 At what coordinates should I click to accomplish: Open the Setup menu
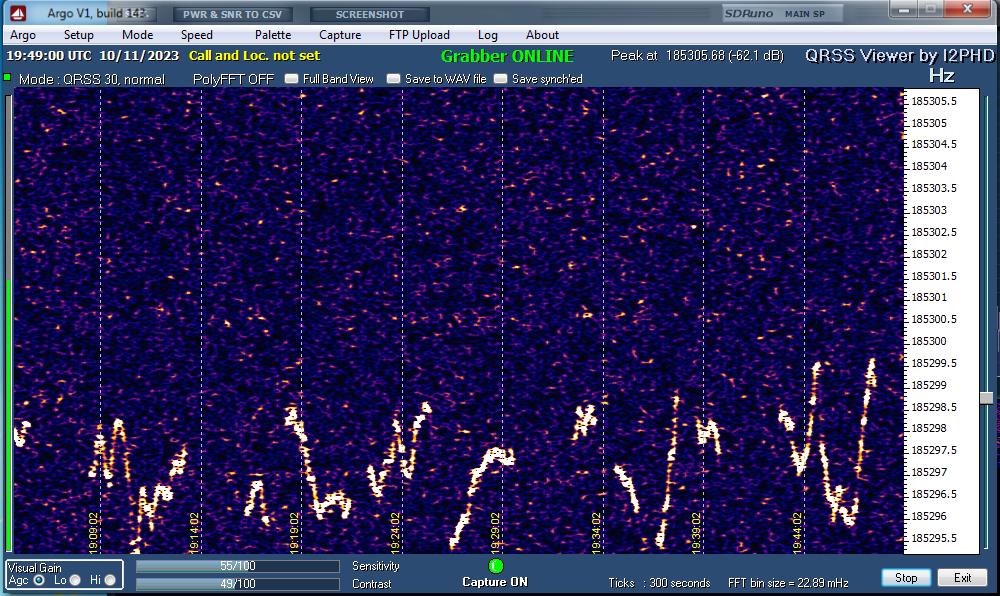78,35
